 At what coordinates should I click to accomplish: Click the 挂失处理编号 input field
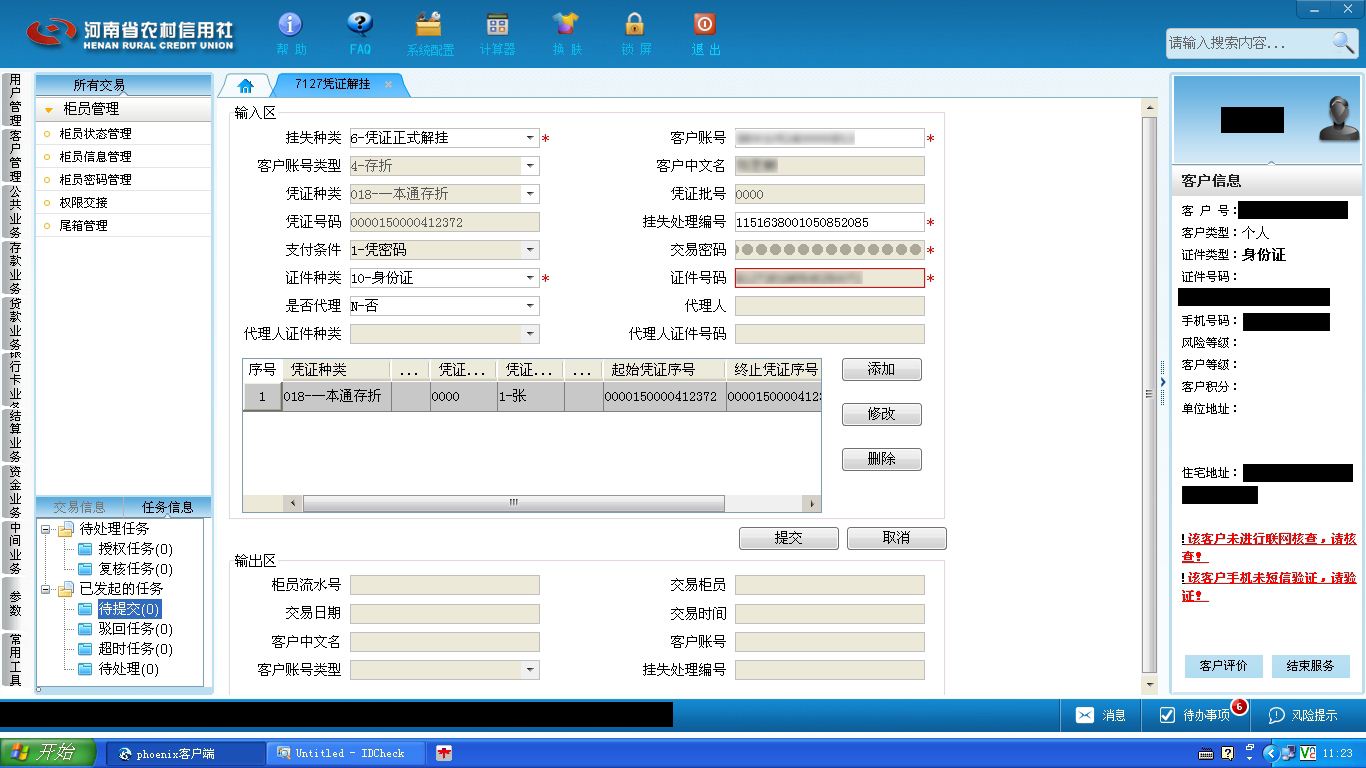click(x=829, y=222)
